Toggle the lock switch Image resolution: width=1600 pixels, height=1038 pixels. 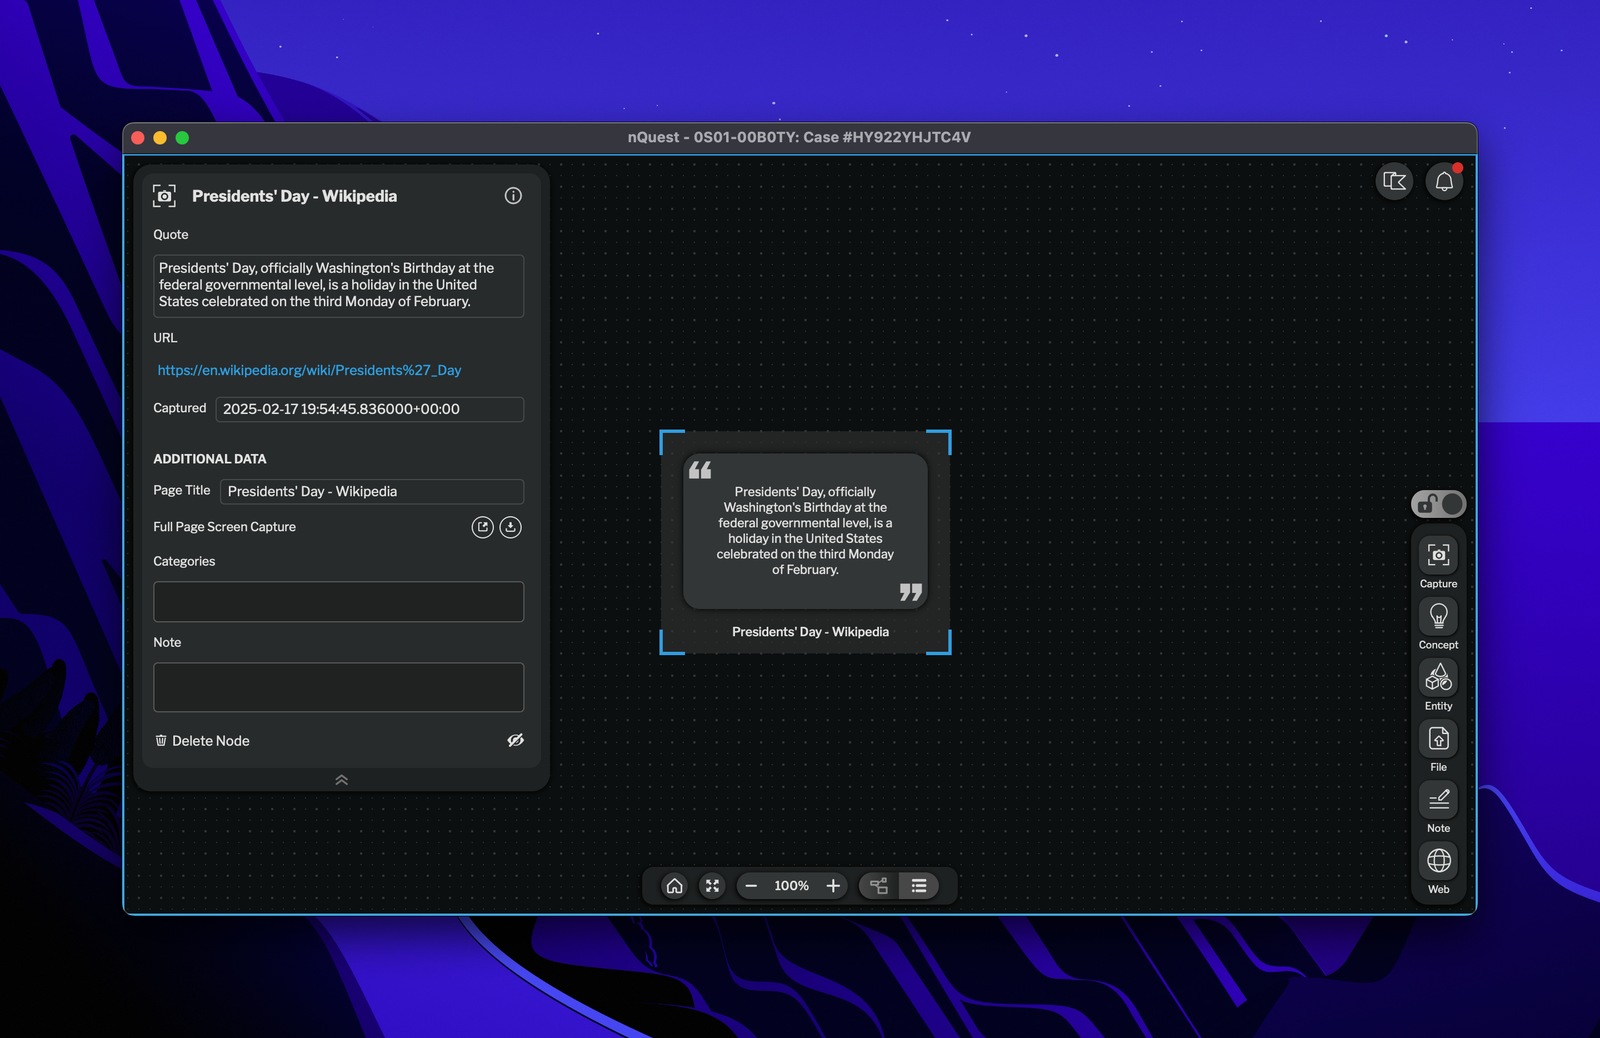pos(1438,504)
